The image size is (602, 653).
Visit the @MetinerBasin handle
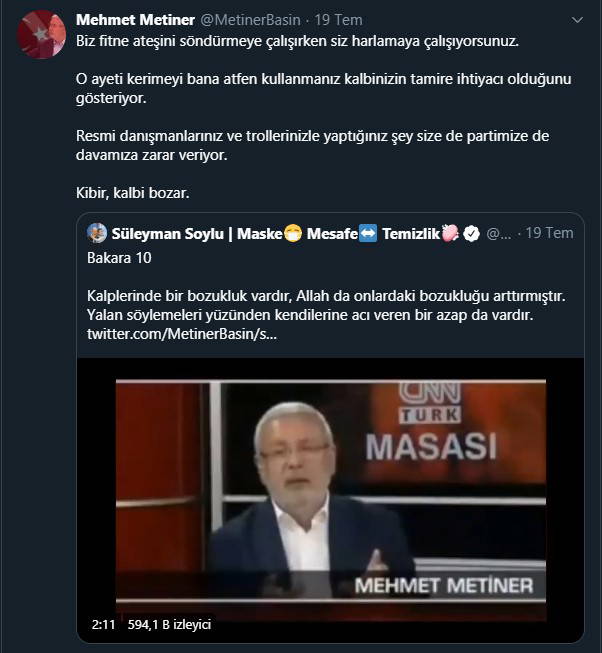tap(247, 20)
